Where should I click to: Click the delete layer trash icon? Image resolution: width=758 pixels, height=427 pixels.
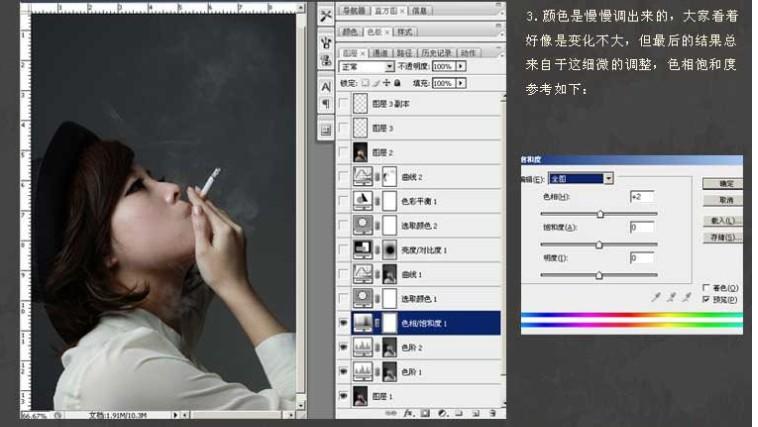pyautogui.click(x=492, y=413)
